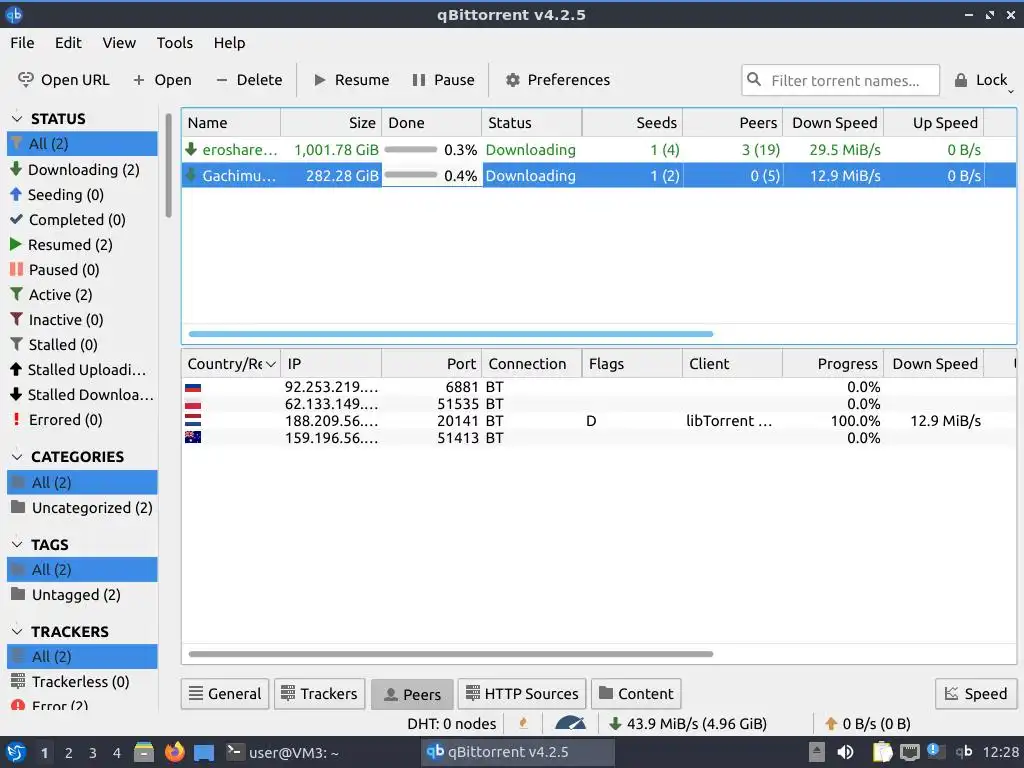Click the Delete torrent button
1024x768 pixels.
(x=249, y=80)
